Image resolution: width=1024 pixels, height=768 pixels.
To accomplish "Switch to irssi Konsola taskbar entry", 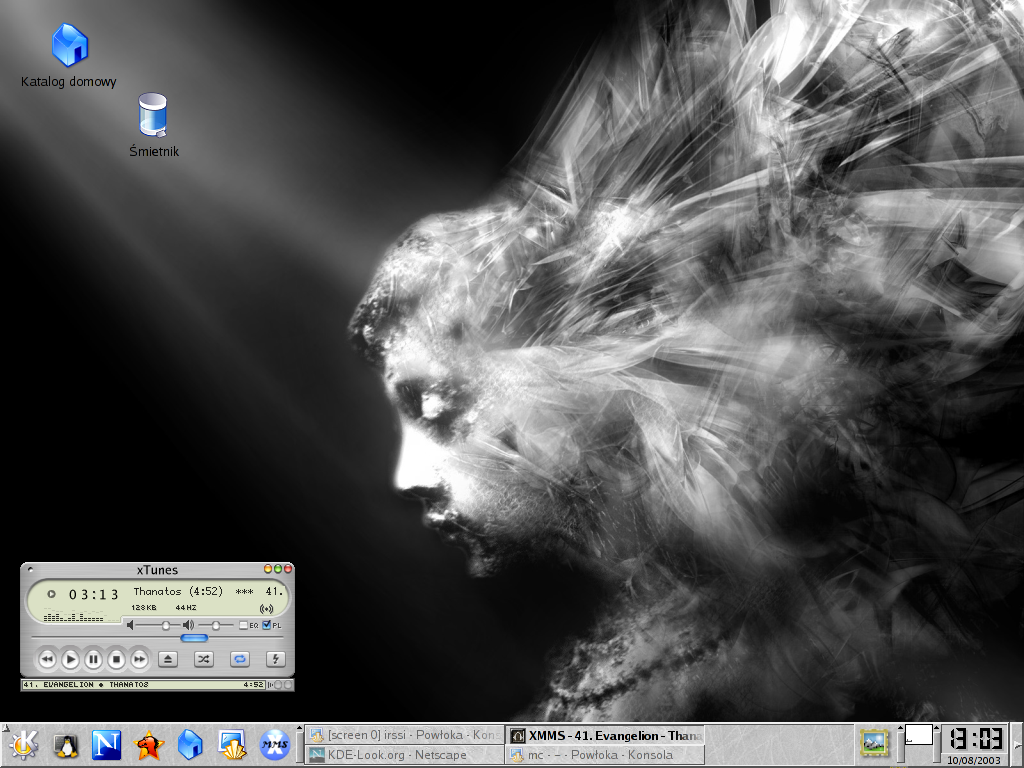I will (404, 735).
